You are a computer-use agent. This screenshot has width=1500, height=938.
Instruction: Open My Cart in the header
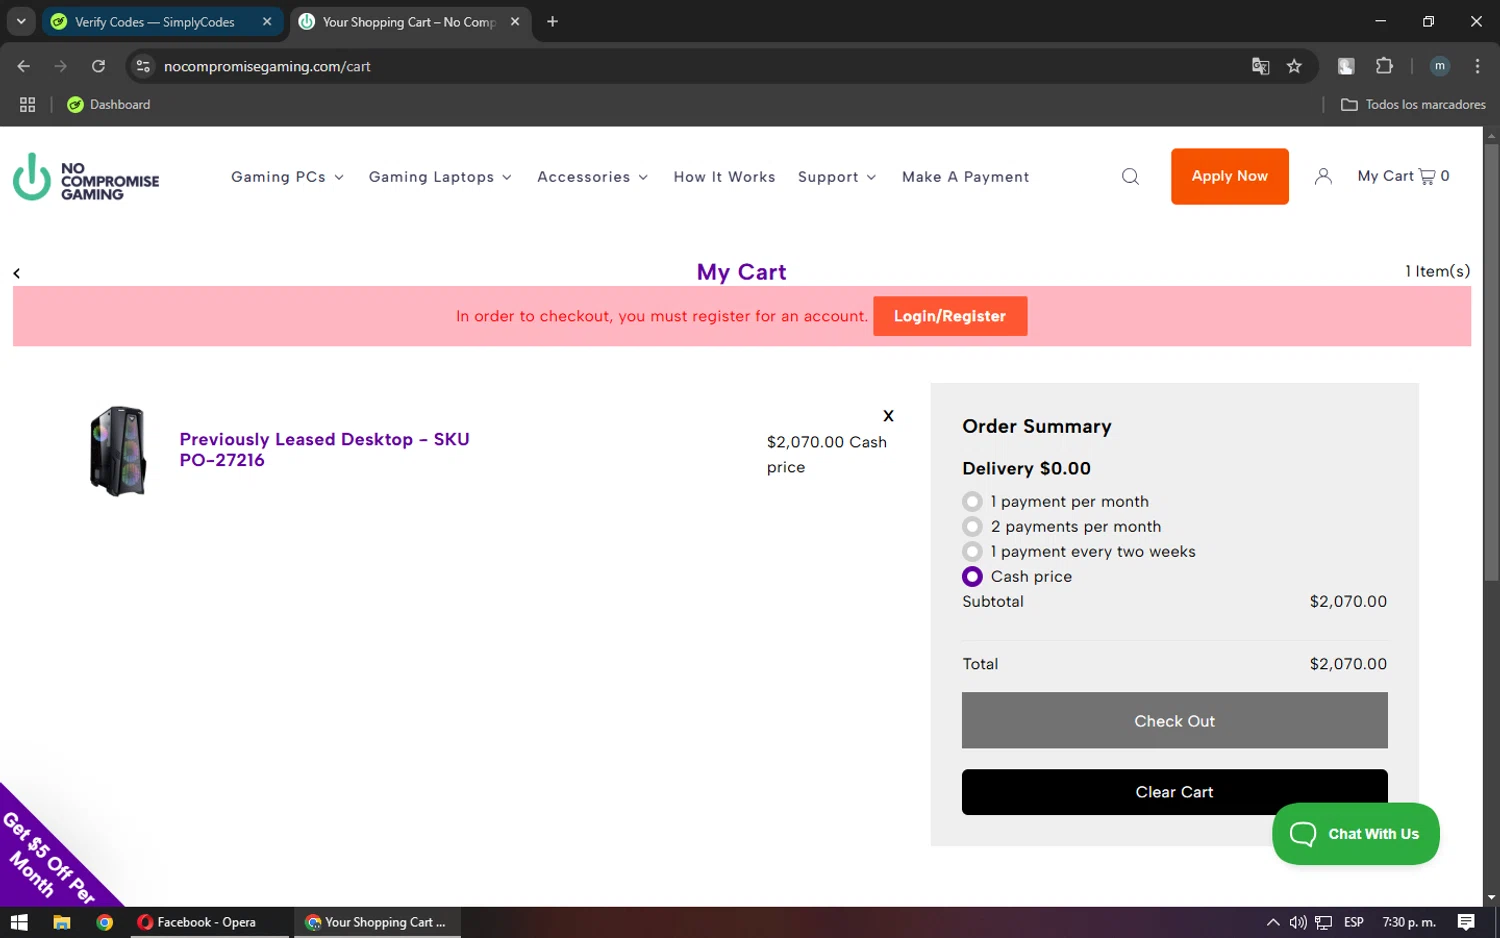click(1403, 176)
